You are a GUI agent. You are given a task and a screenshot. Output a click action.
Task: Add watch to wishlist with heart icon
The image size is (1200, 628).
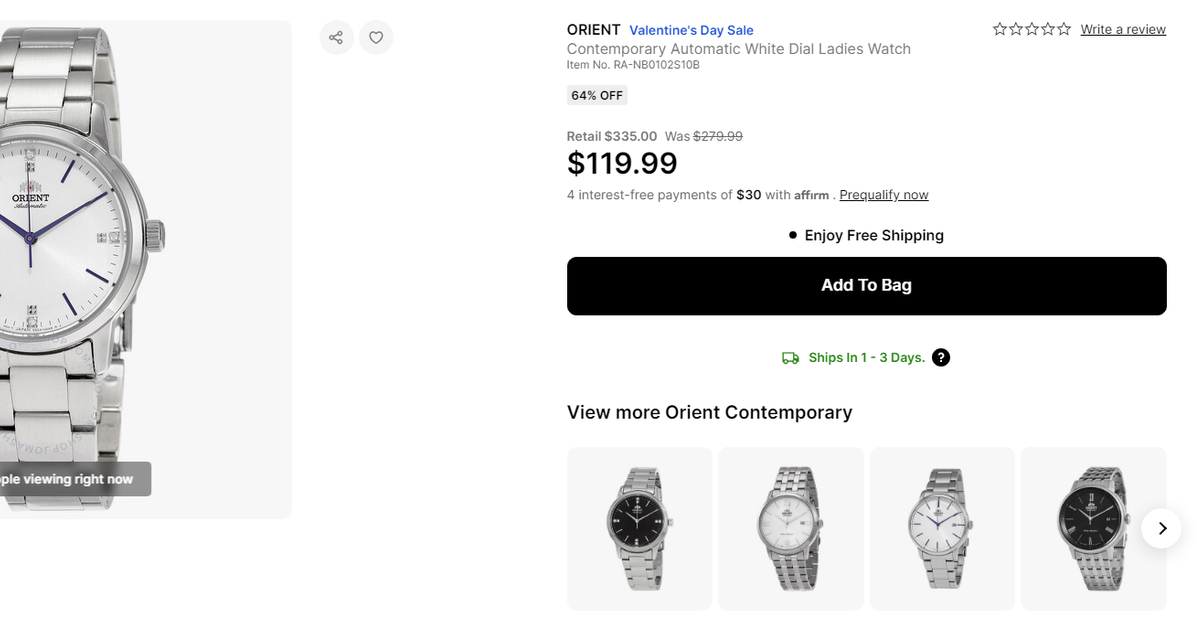(x=376, y=38)
